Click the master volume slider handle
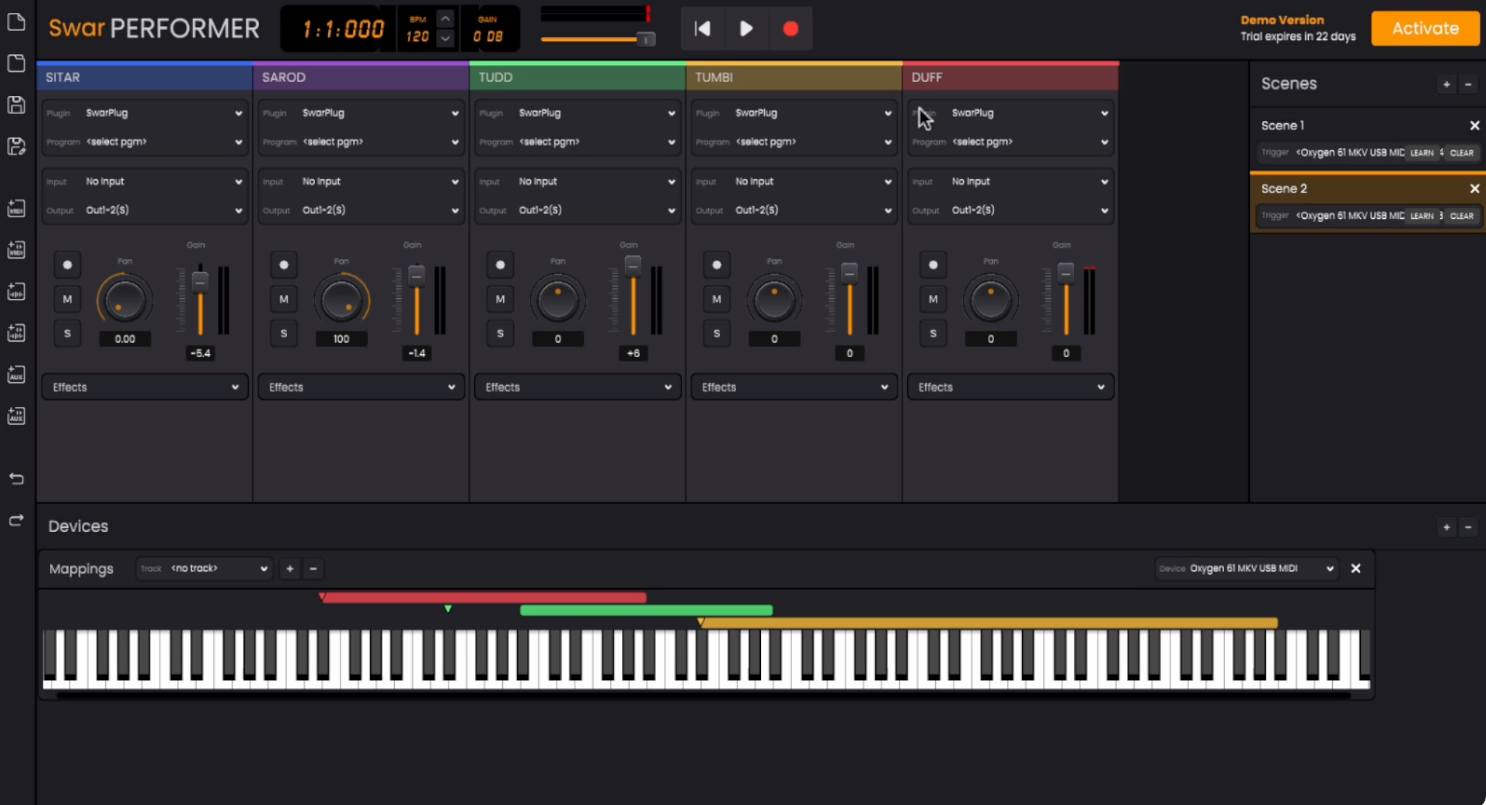 click(x=646, y=39)
